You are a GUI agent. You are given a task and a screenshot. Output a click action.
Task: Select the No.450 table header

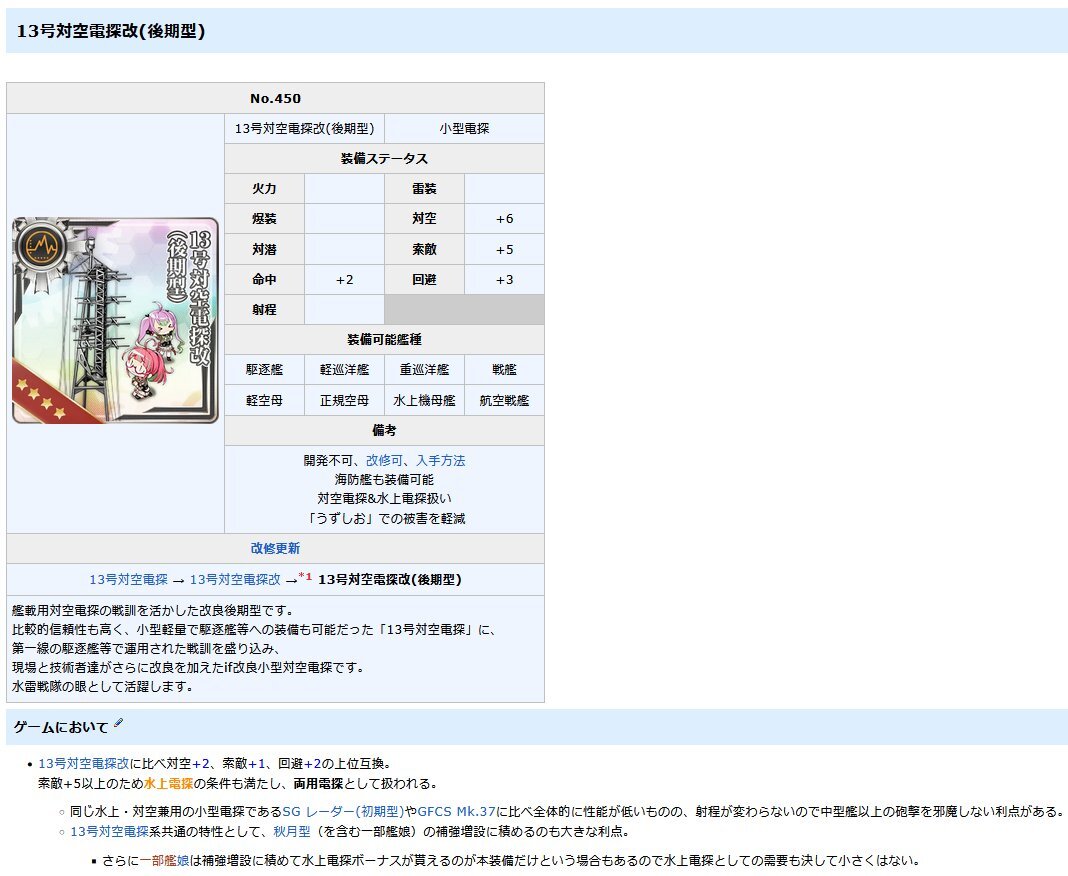pyautogui.click(x=275, y=98)
